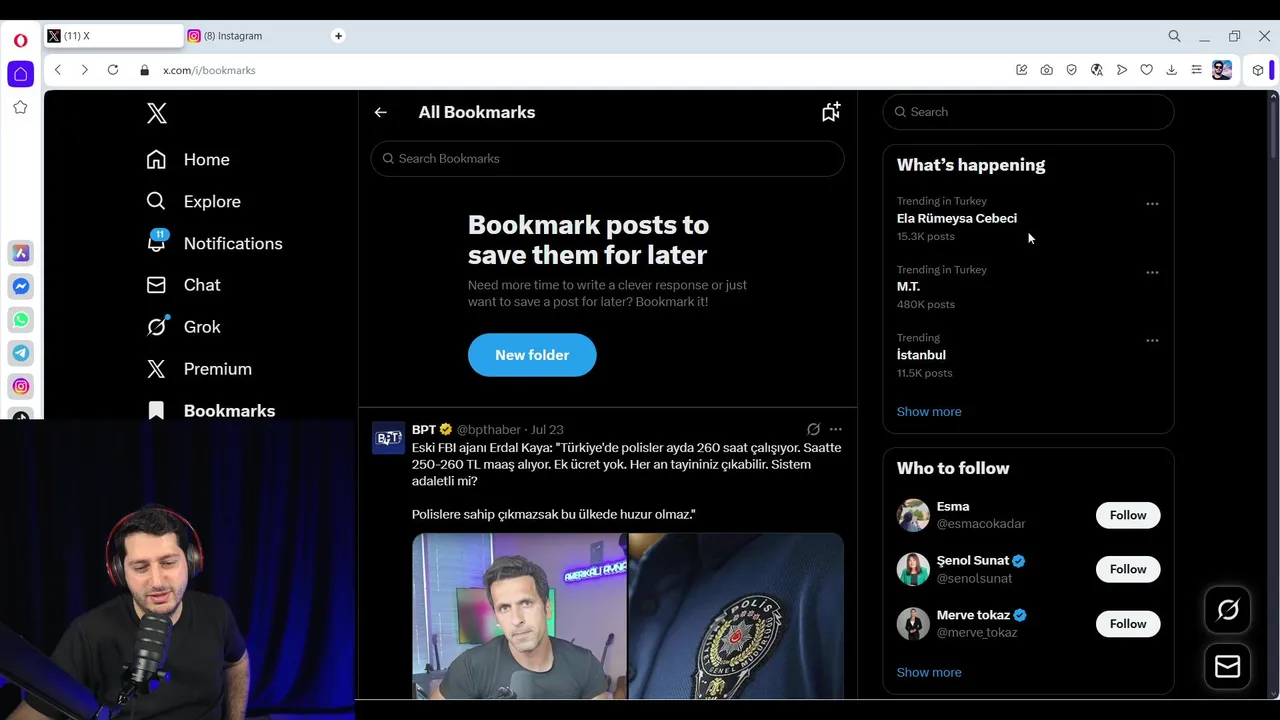Screen dimensions: 1280x720
Task: Open Messenger from the Opera sidebar
Action: pos(20,286)
